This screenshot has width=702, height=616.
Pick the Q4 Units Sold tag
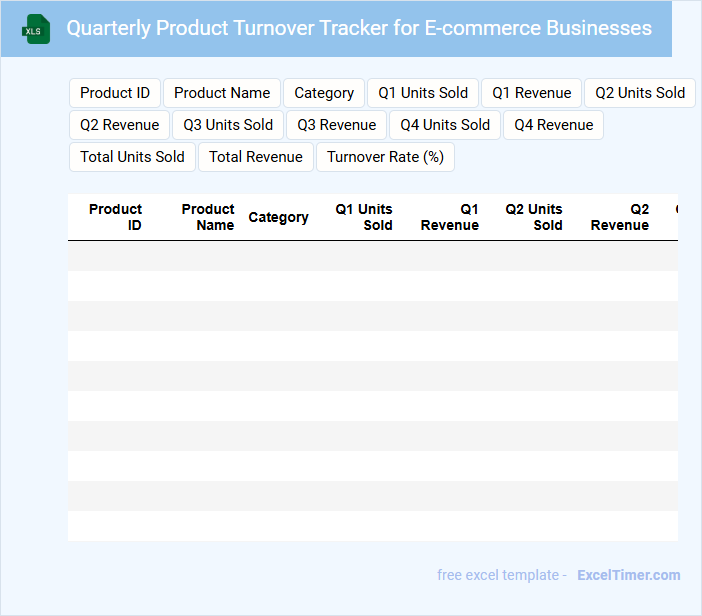[x=445, y=125]
